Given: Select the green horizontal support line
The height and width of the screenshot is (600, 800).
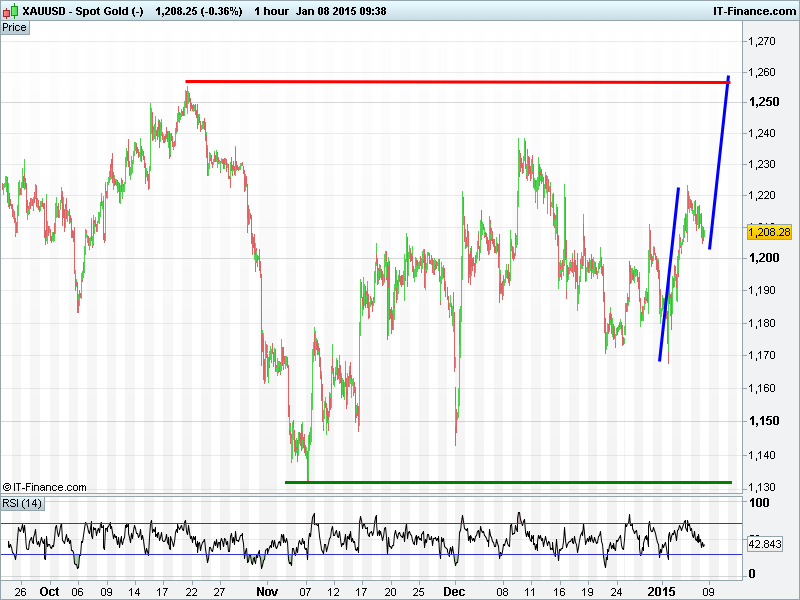Looking at the screenshot, I should [500, 482].
